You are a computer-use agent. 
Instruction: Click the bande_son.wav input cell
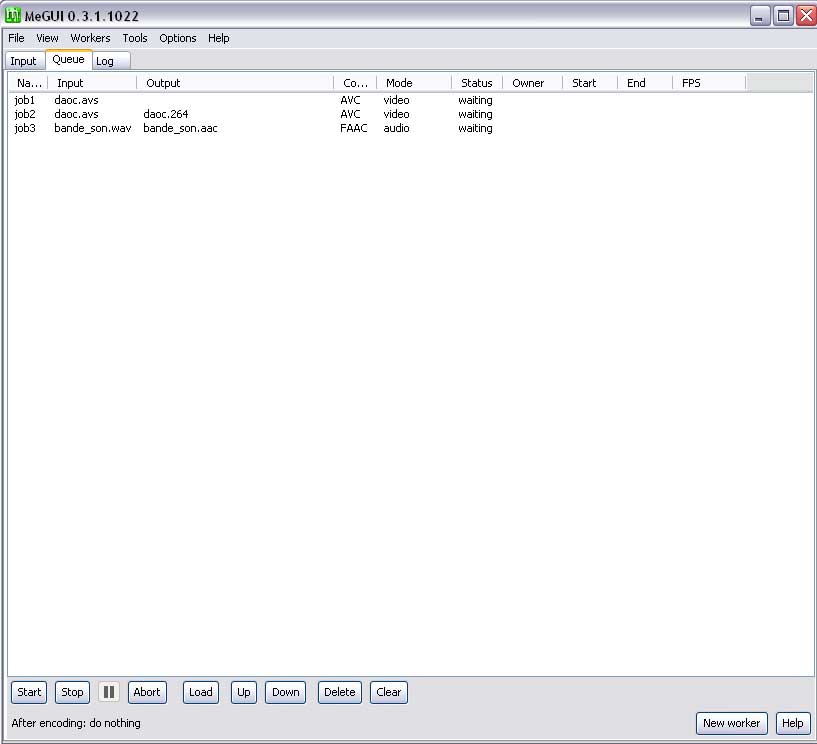93,128
